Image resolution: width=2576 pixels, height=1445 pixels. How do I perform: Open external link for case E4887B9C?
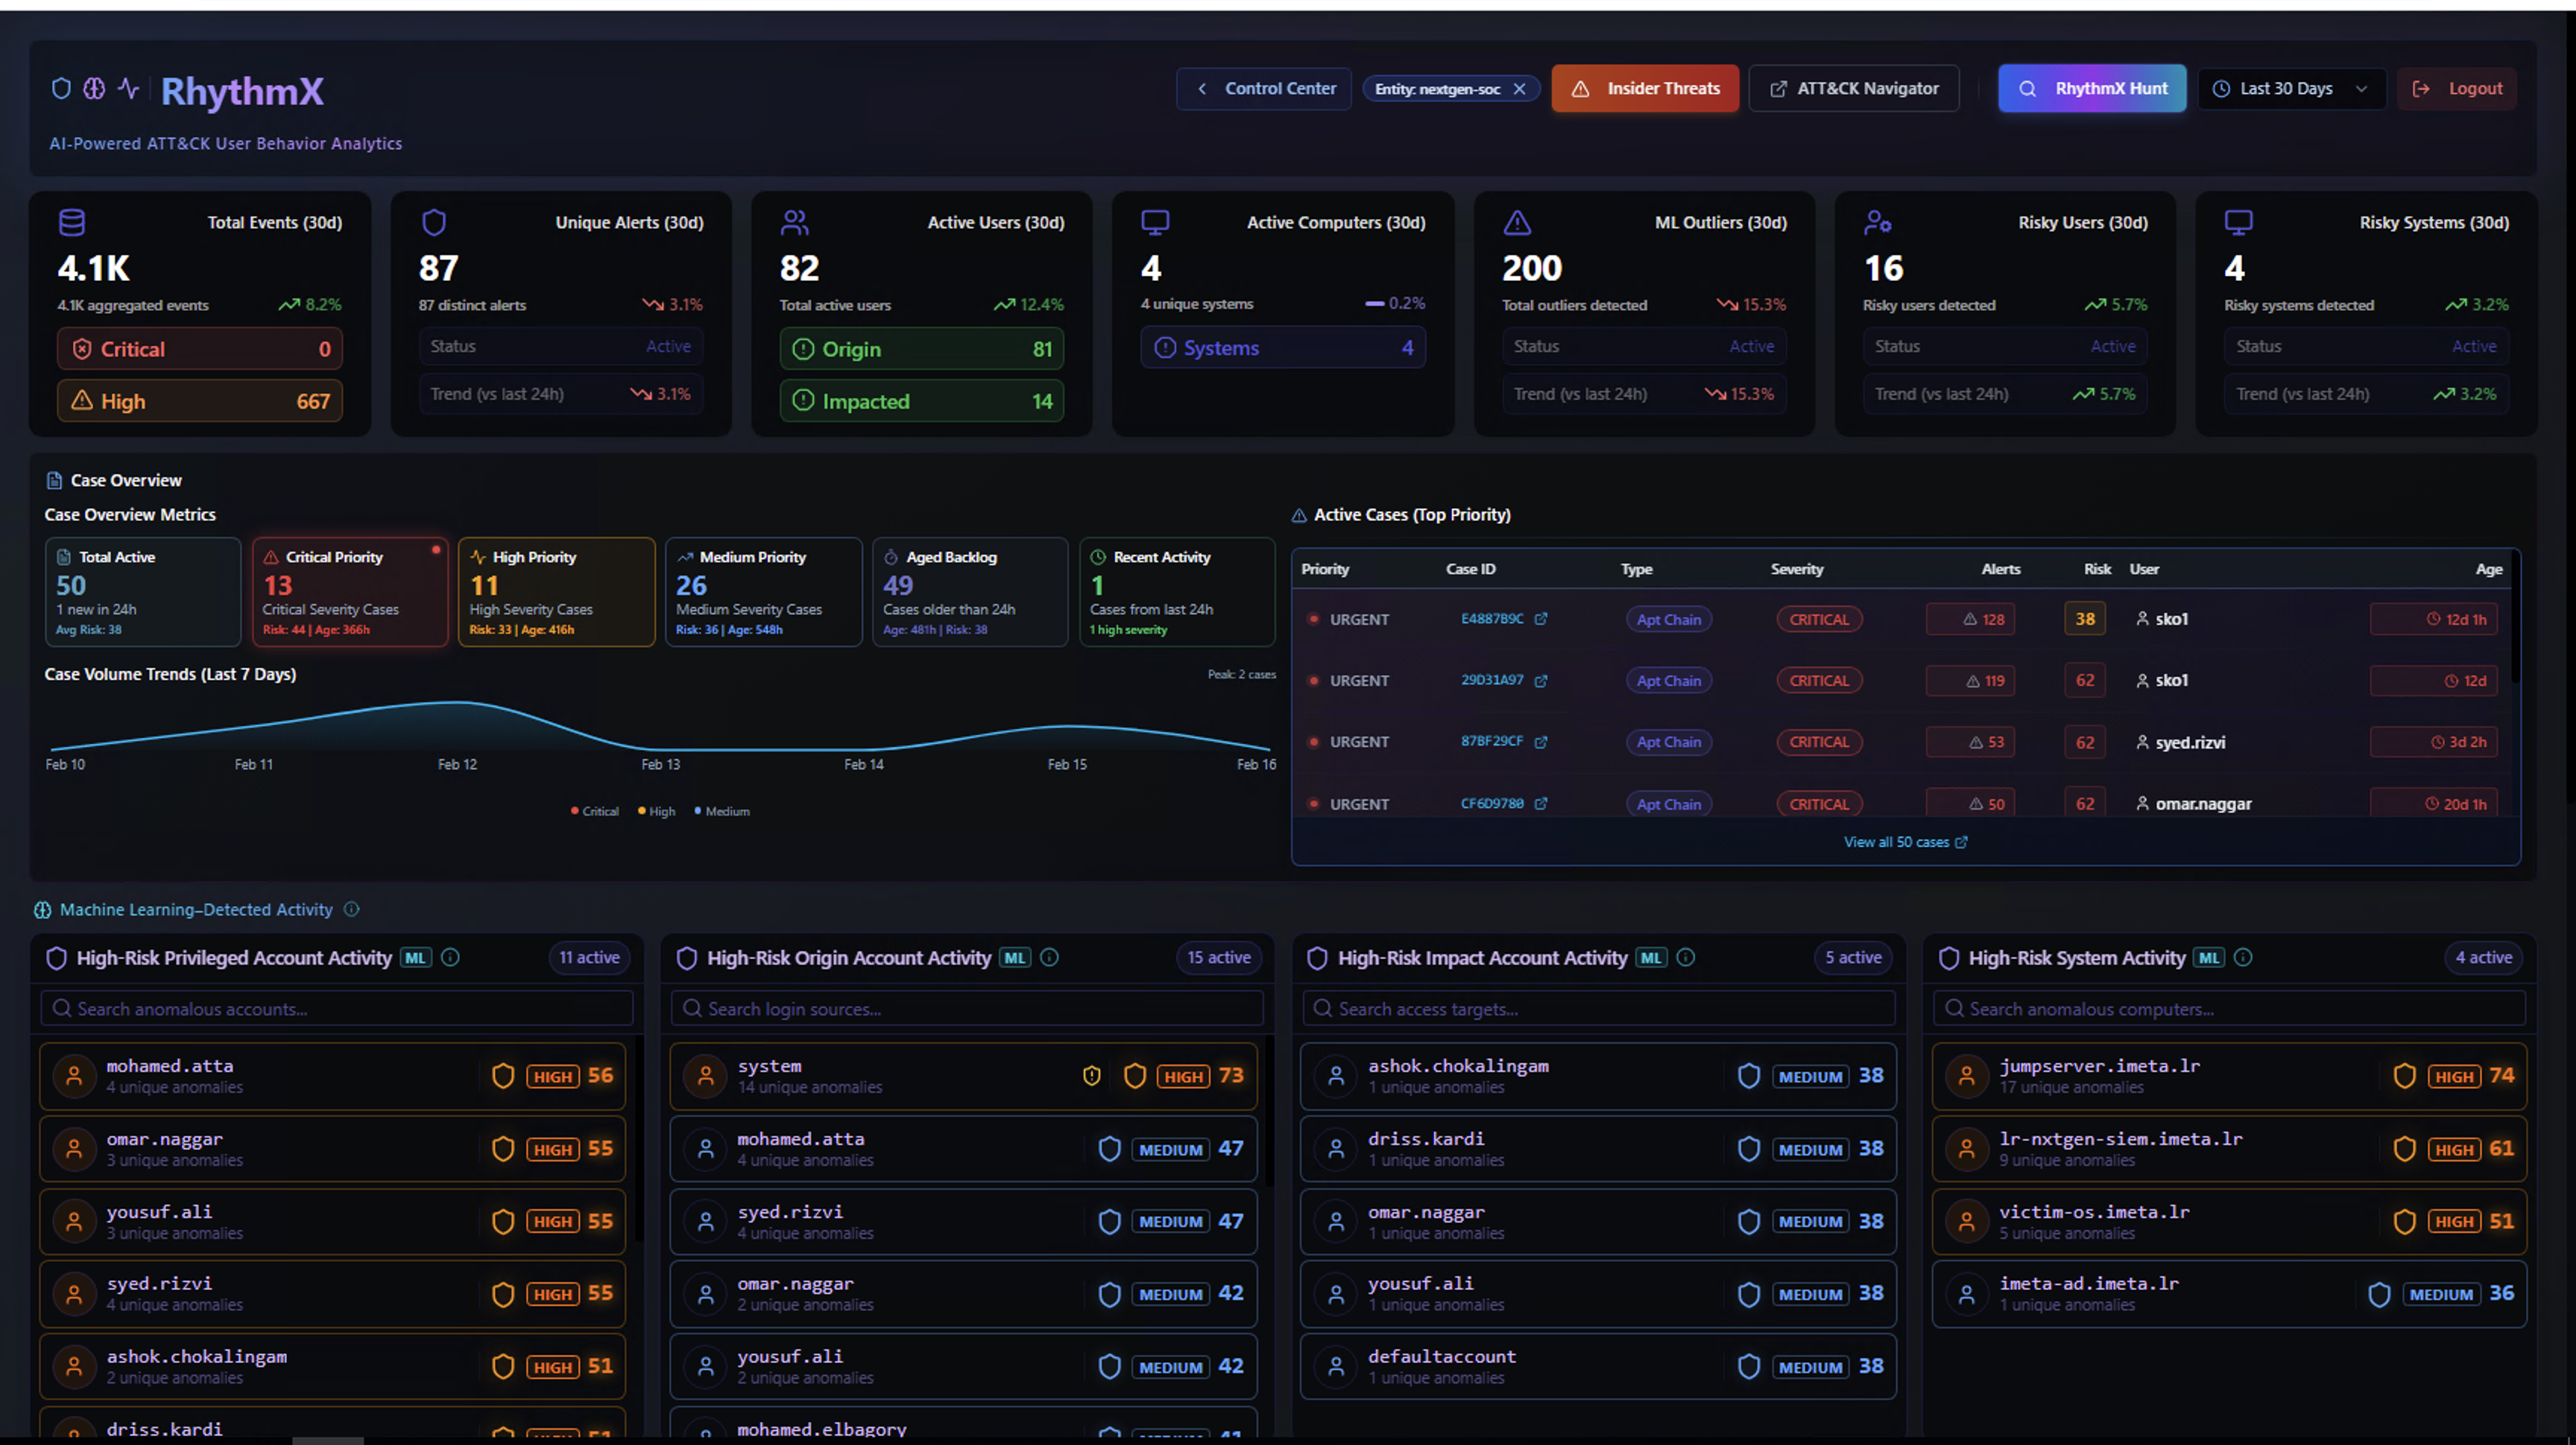(x=1541, y=619)
